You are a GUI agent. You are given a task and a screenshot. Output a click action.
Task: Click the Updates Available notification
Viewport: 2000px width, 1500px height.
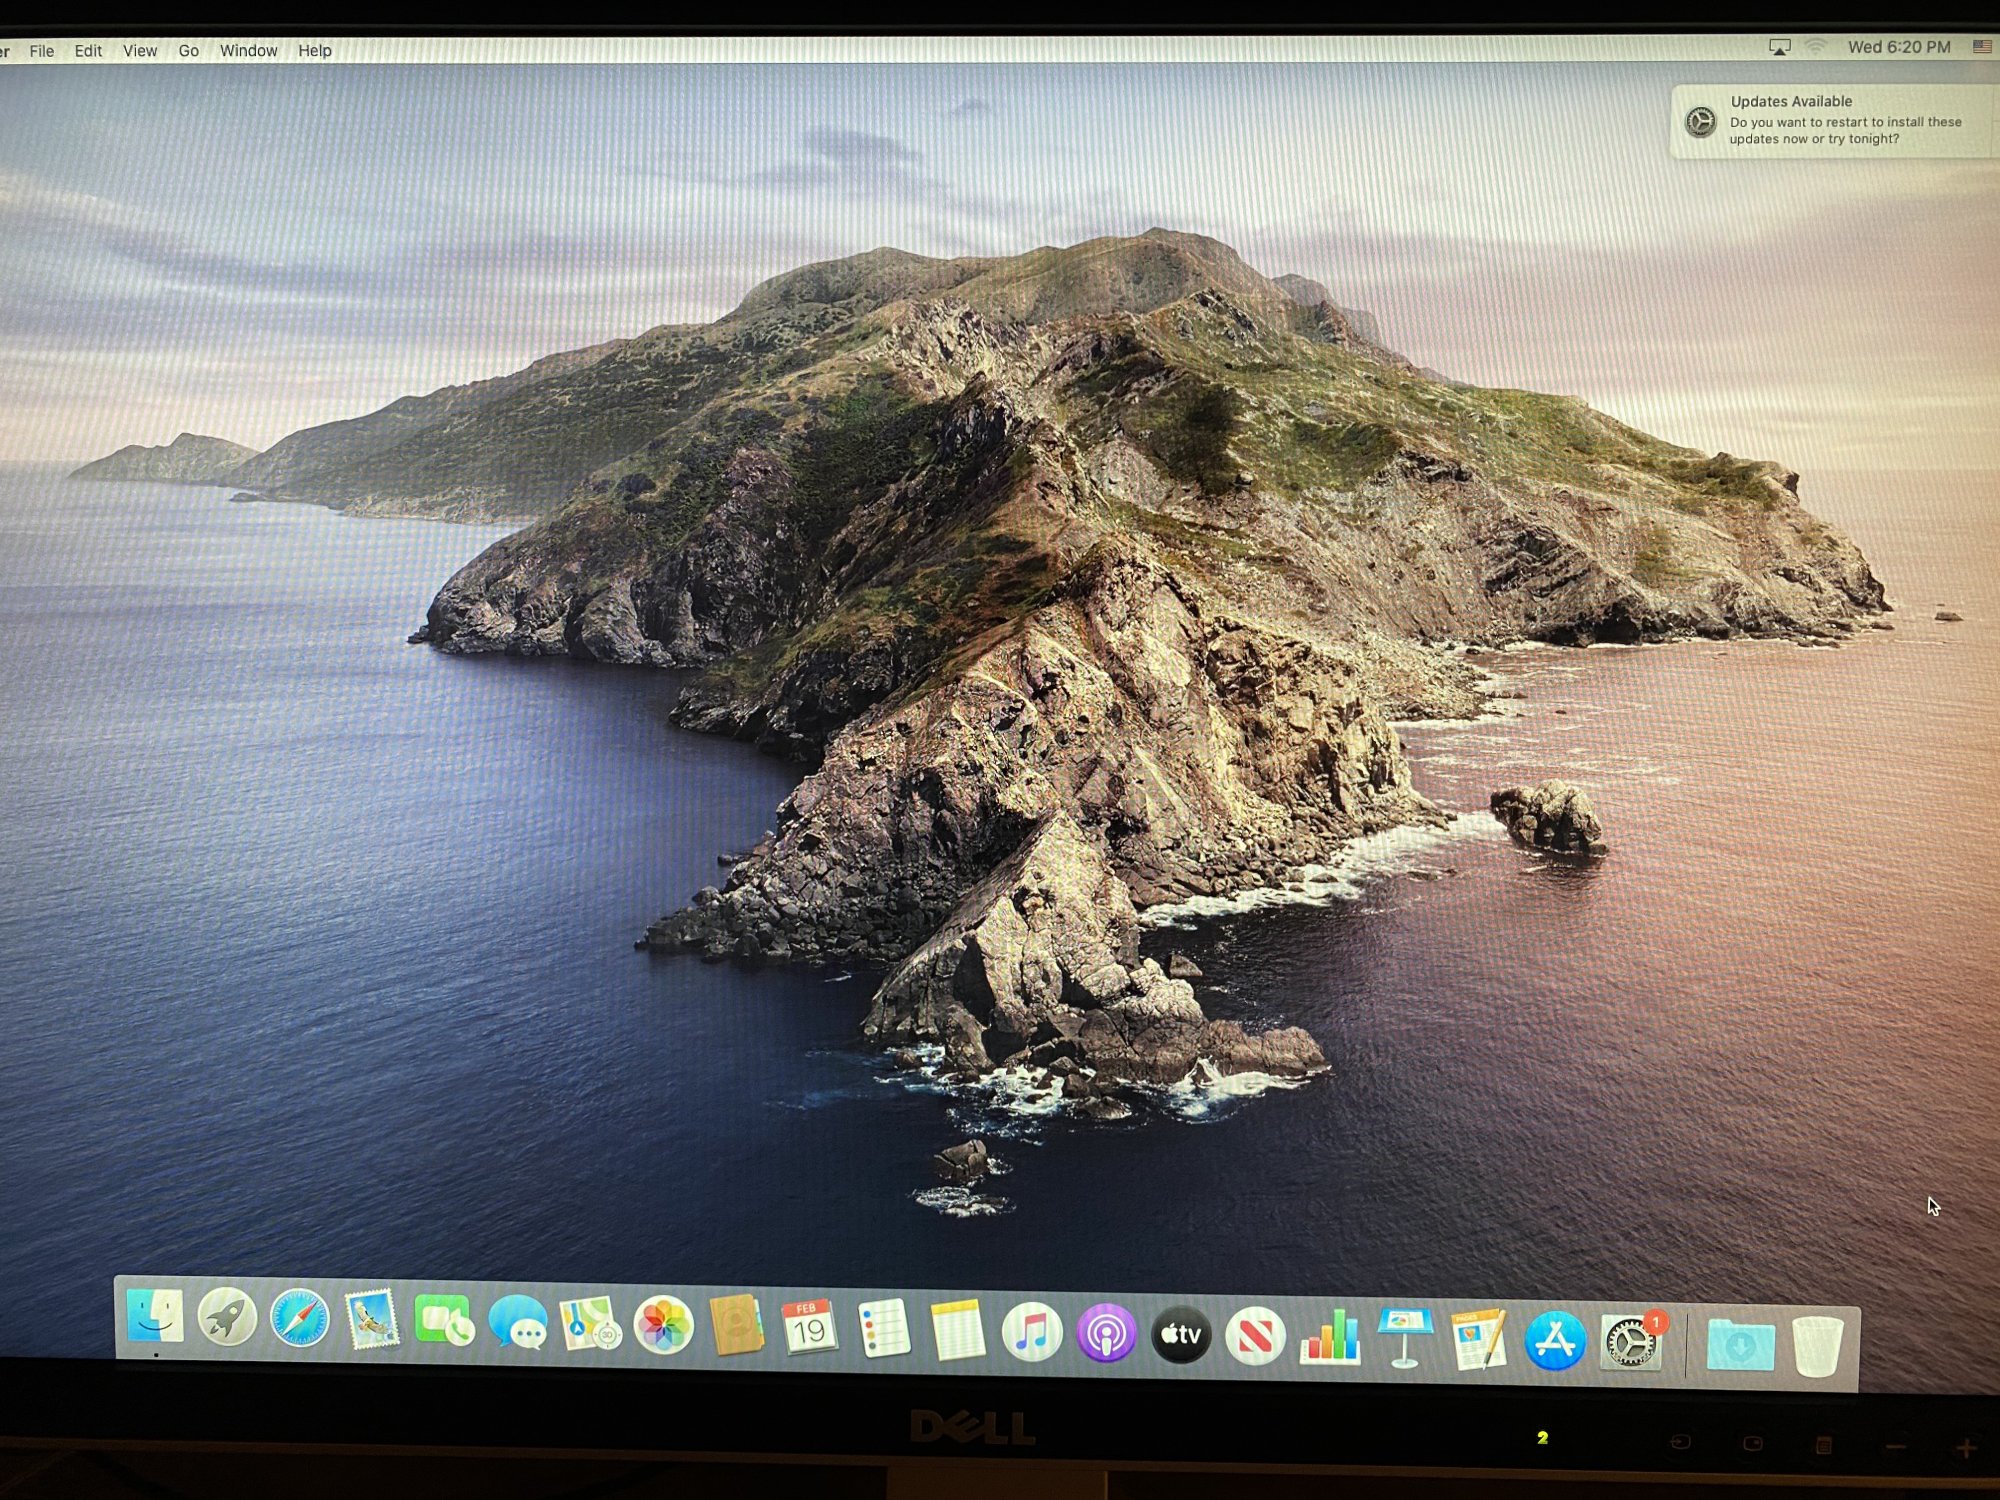pyautogui.click(x=1830, y=121)
